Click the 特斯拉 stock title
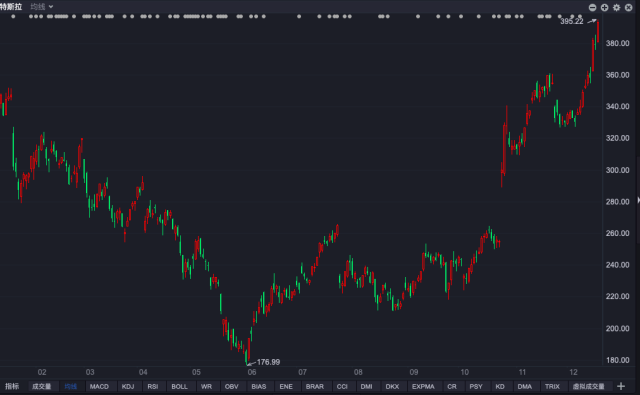Image resolution: width=640 pixels, height=395 pixels. [11, 7]
